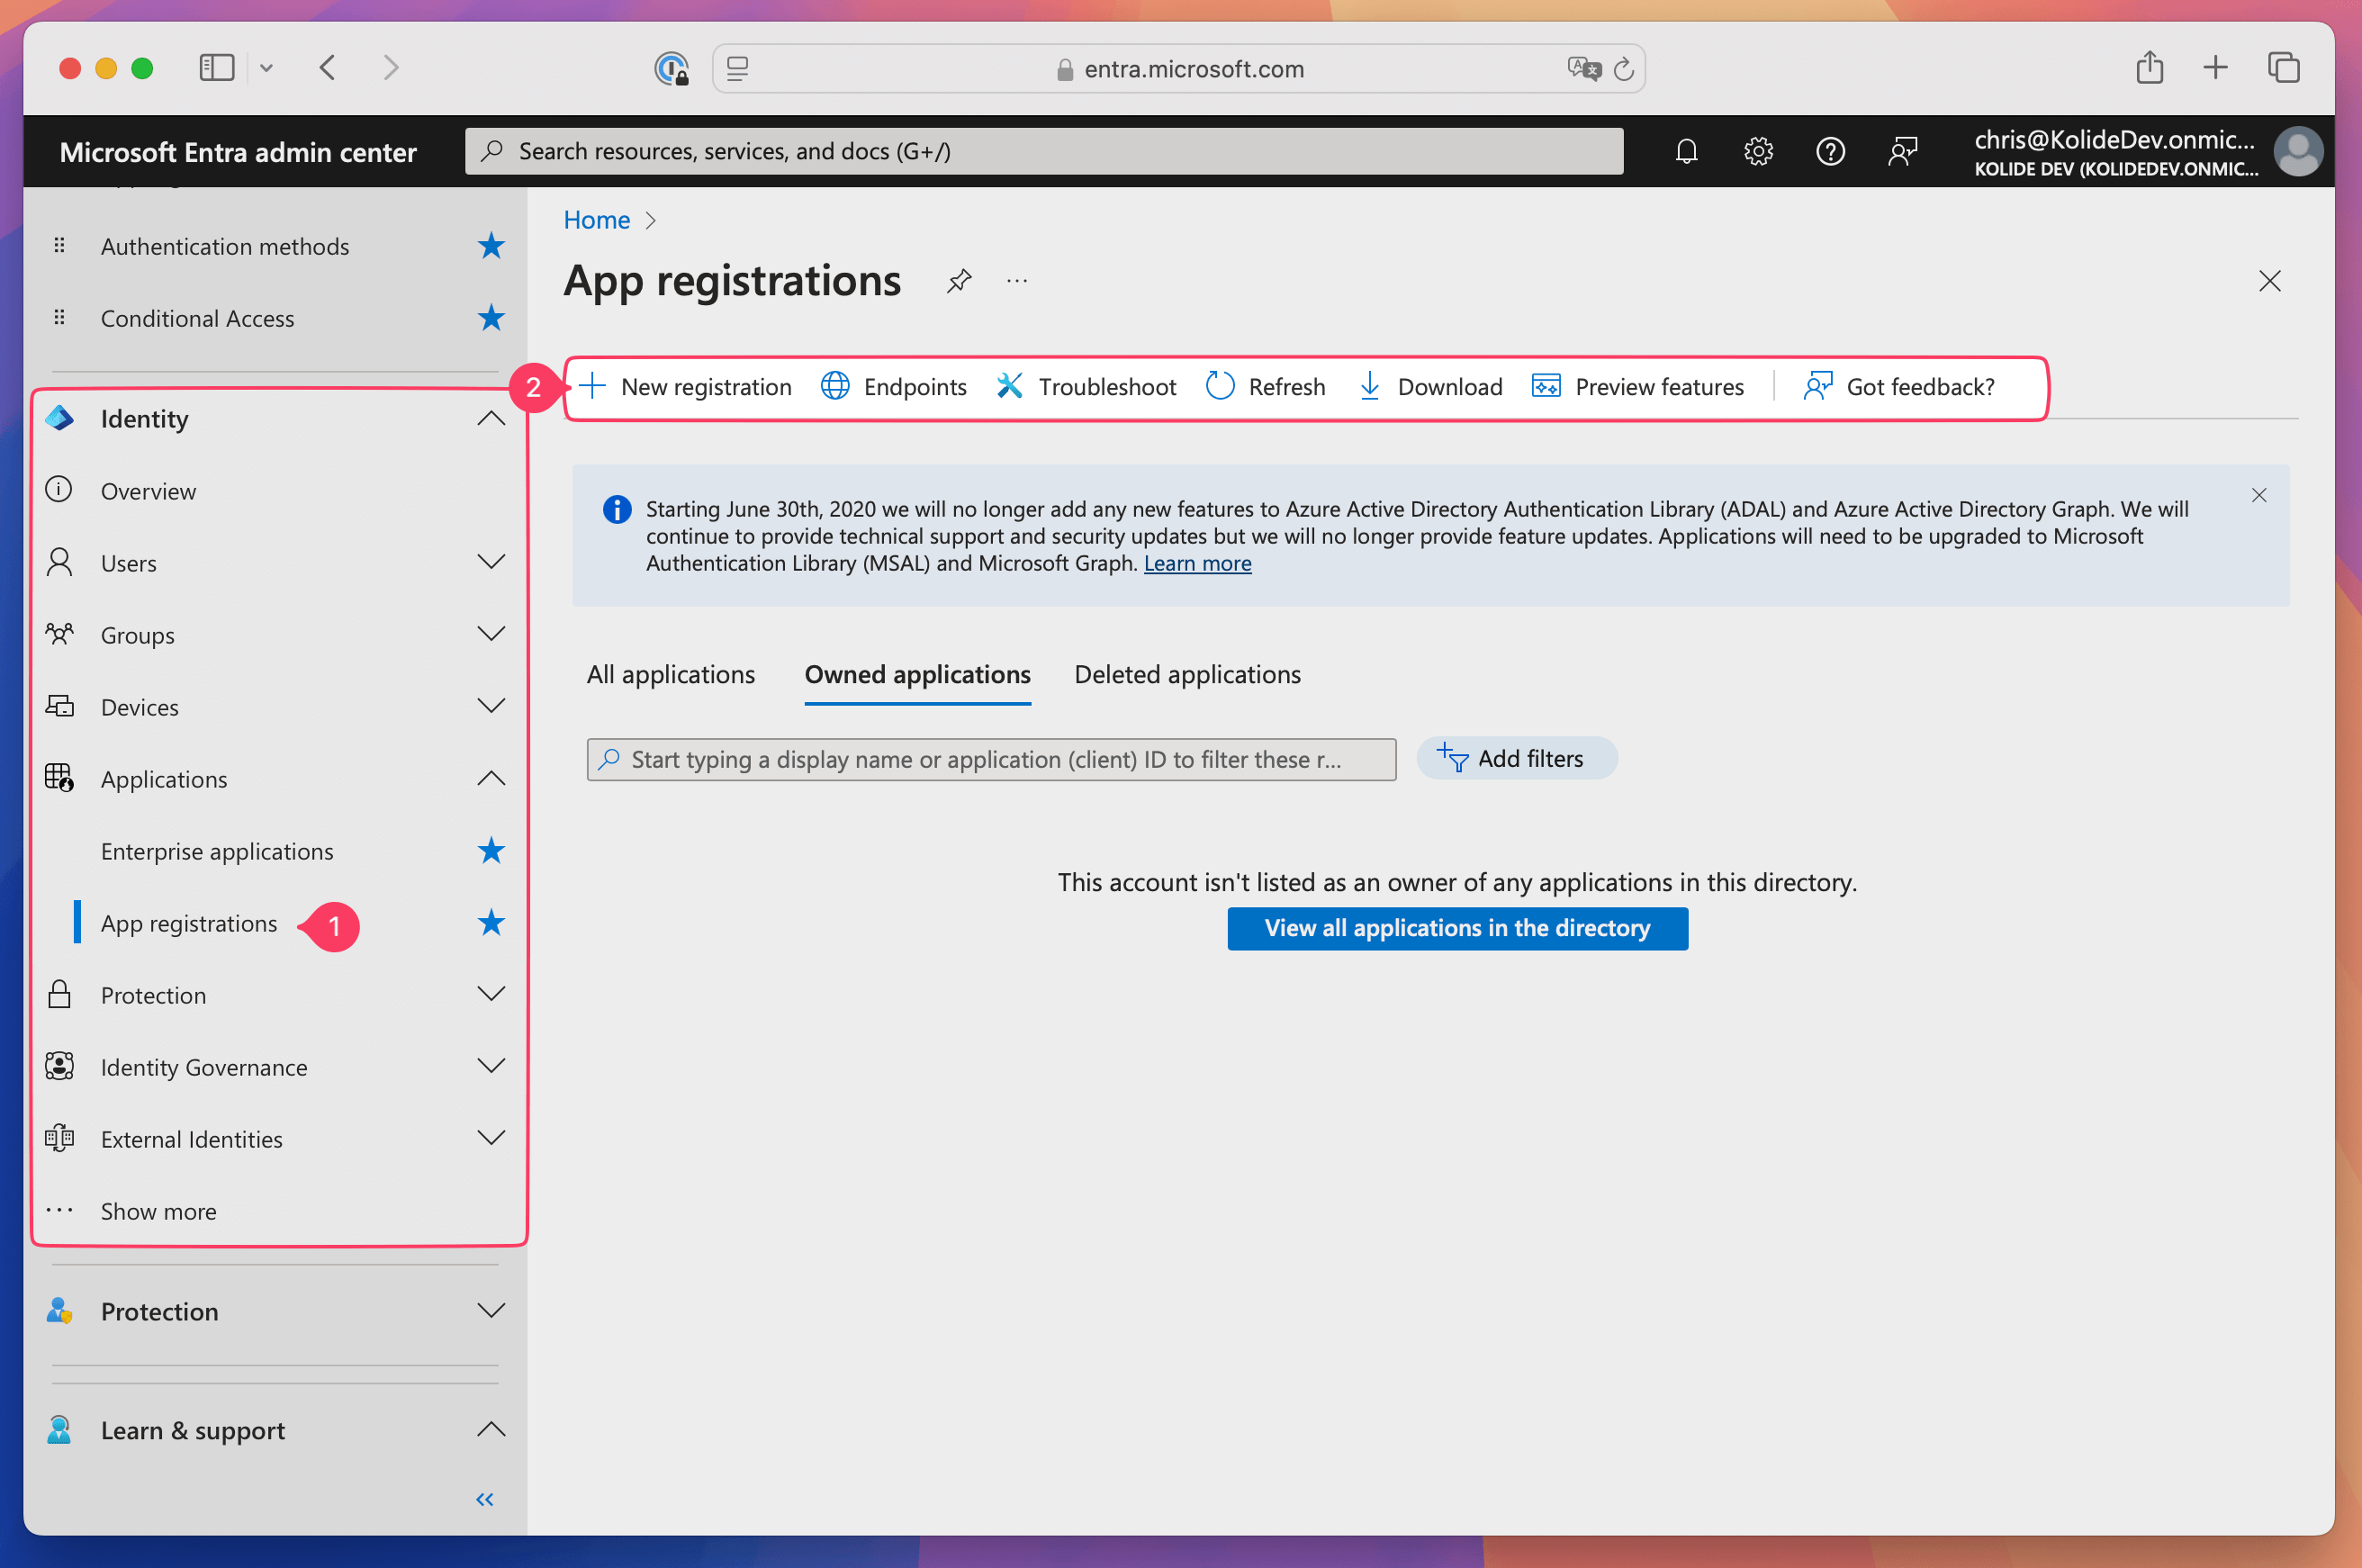Collapse the Applications sidebar section
The width and height of the screenshot is (2362, 1568).
point(490,778)
